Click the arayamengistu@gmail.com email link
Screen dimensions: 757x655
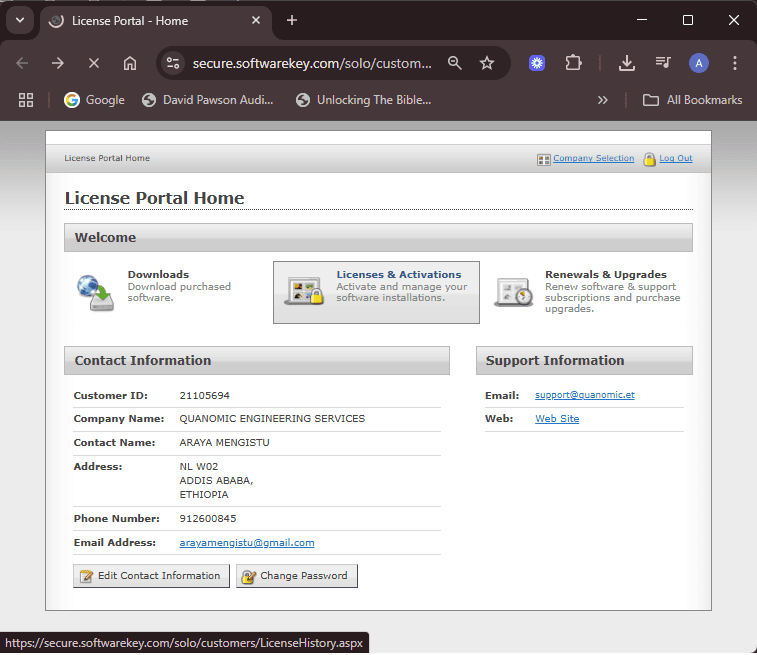(x=247, y=543)
